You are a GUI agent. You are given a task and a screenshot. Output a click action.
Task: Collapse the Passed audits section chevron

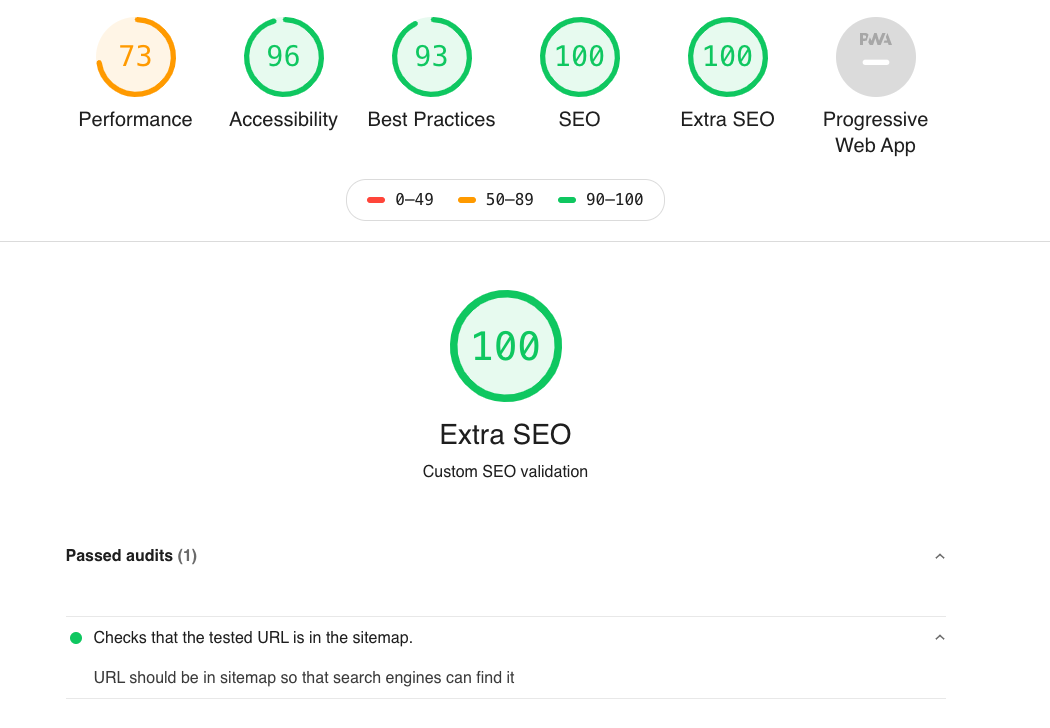[x=939, y=556]
